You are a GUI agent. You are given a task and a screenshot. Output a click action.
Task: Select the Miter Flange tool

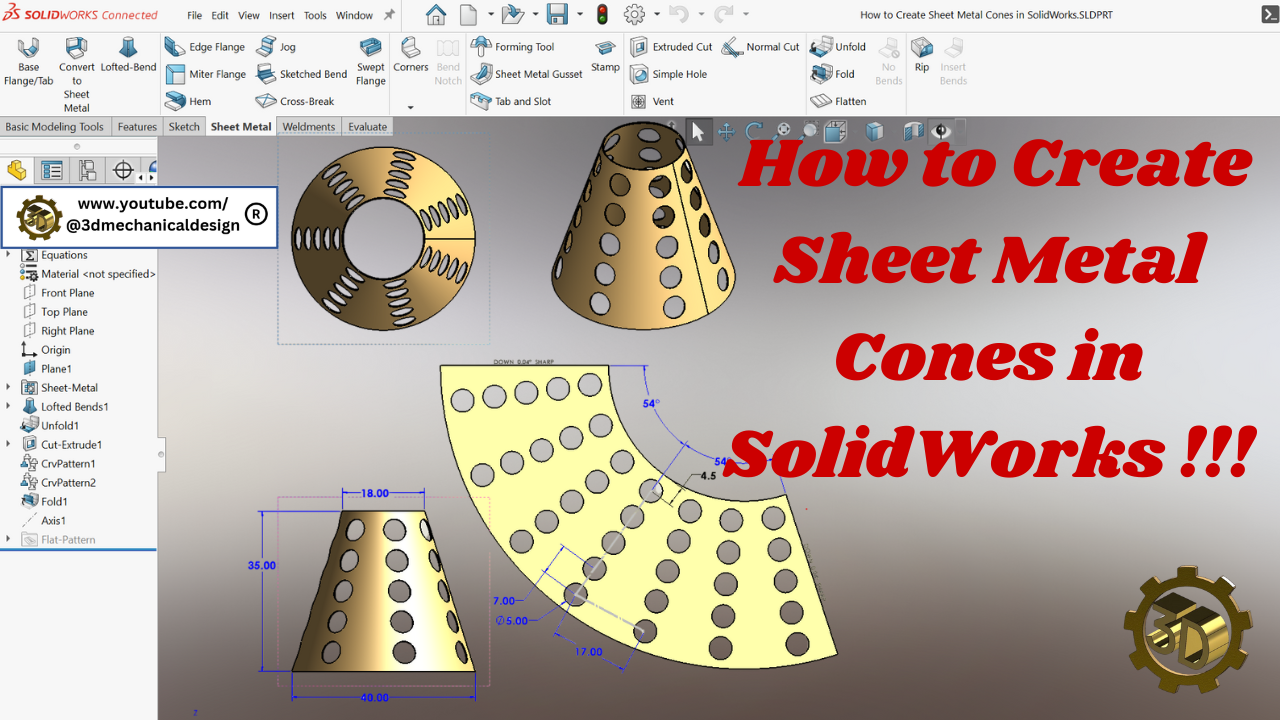click(205, 74)
